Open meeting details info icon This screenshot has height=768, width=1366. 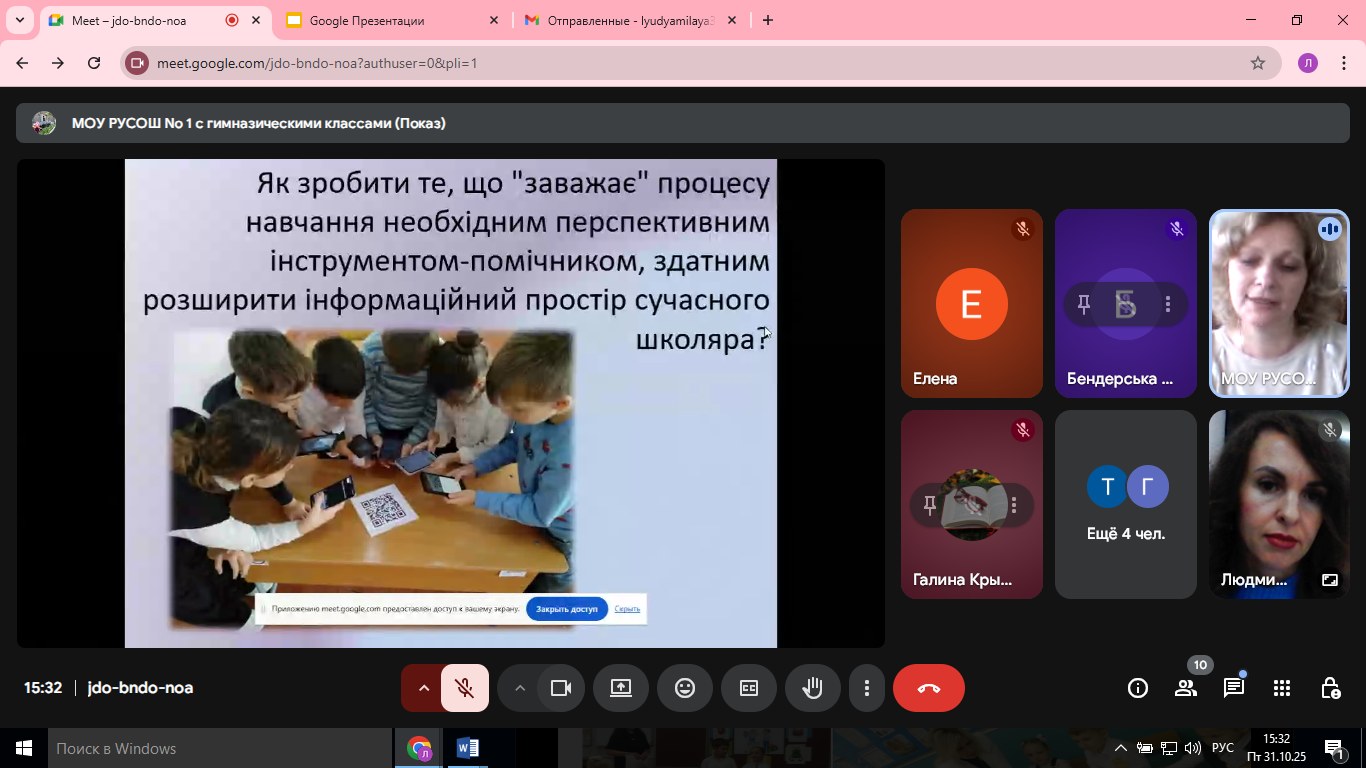[x=1137, y=688]
